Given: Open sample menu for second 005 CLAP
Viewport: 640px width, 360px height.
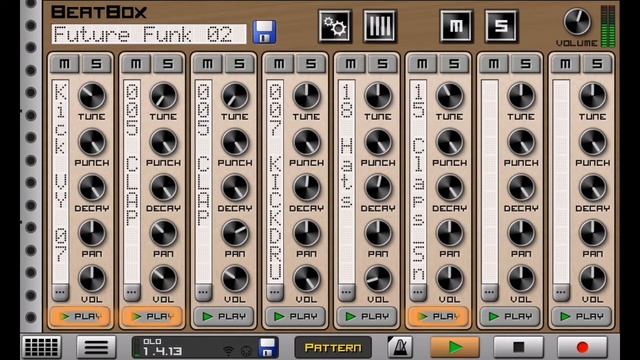Looking at the screenshot, I should pyautogui.click(x=203, y=292).
